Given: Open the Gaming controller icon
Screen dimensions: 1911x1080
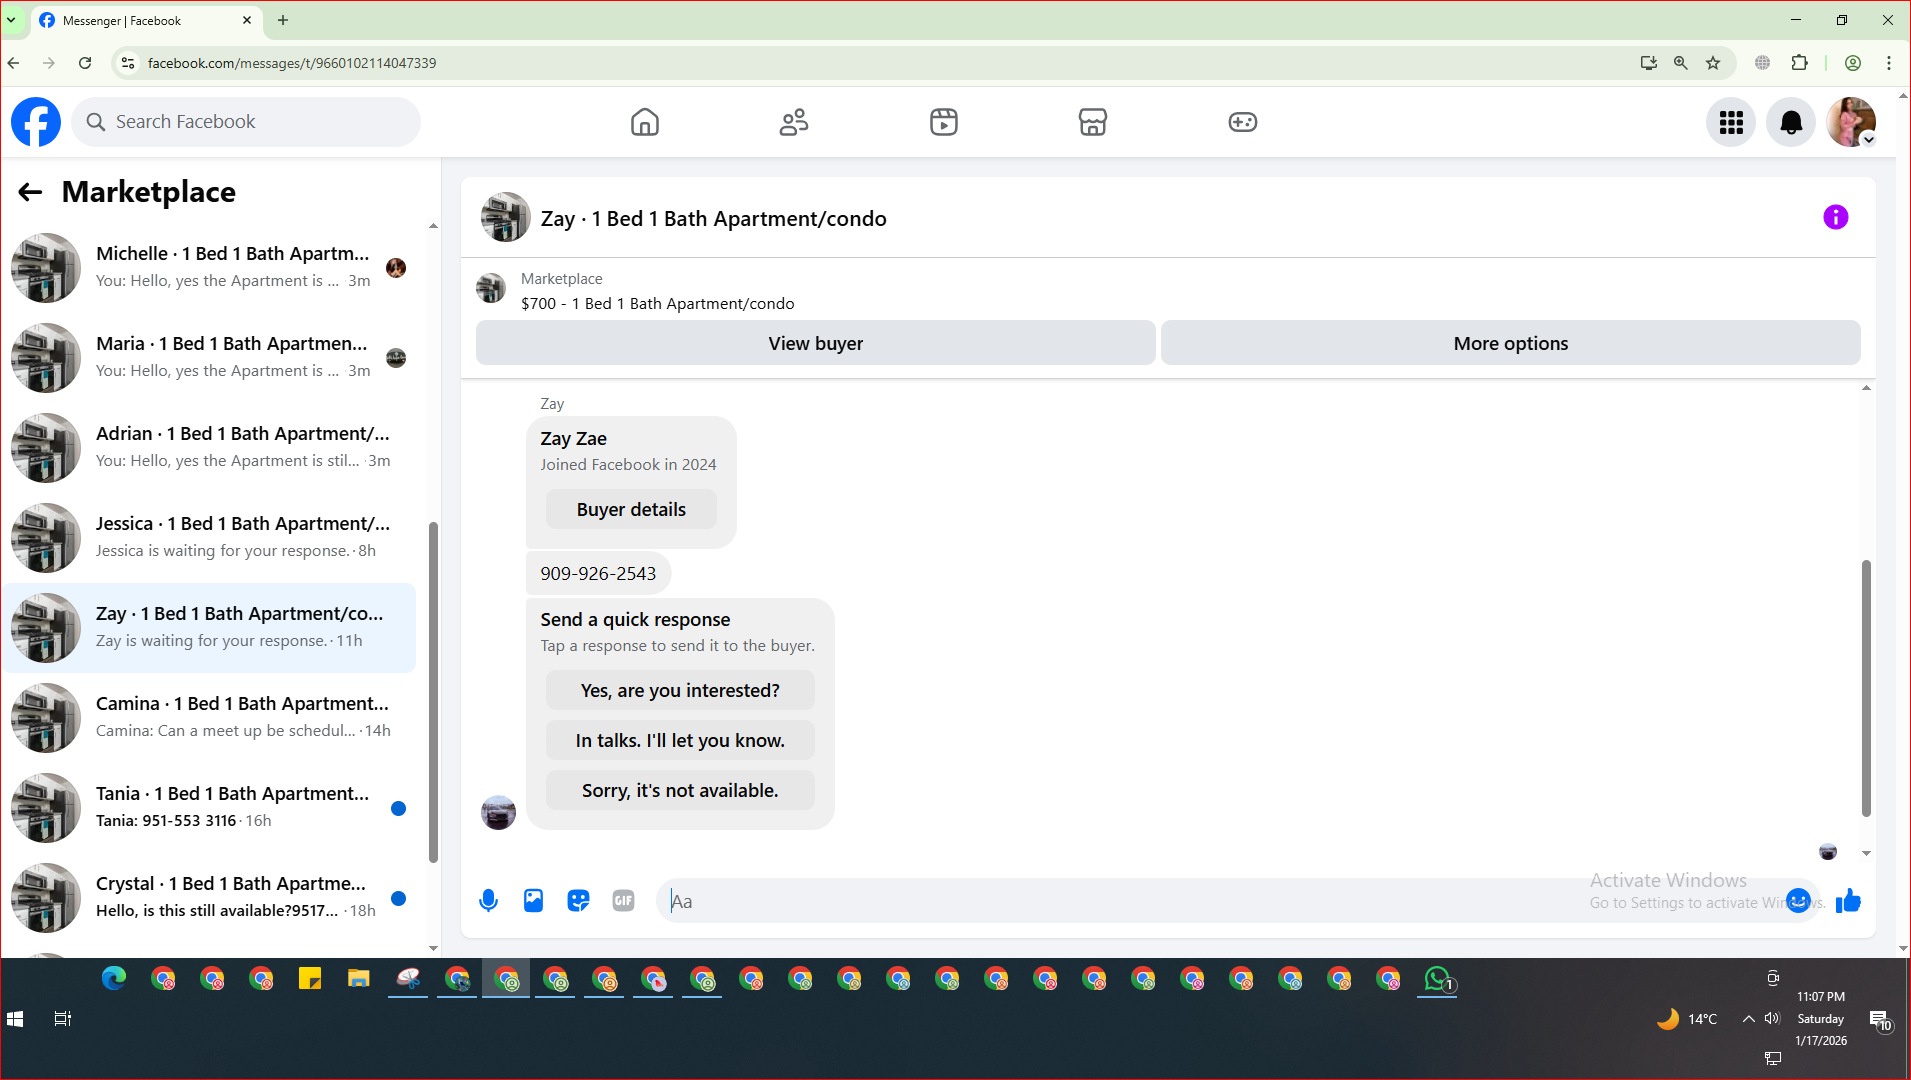Looking at the screenshot, I should point(1242,122).
